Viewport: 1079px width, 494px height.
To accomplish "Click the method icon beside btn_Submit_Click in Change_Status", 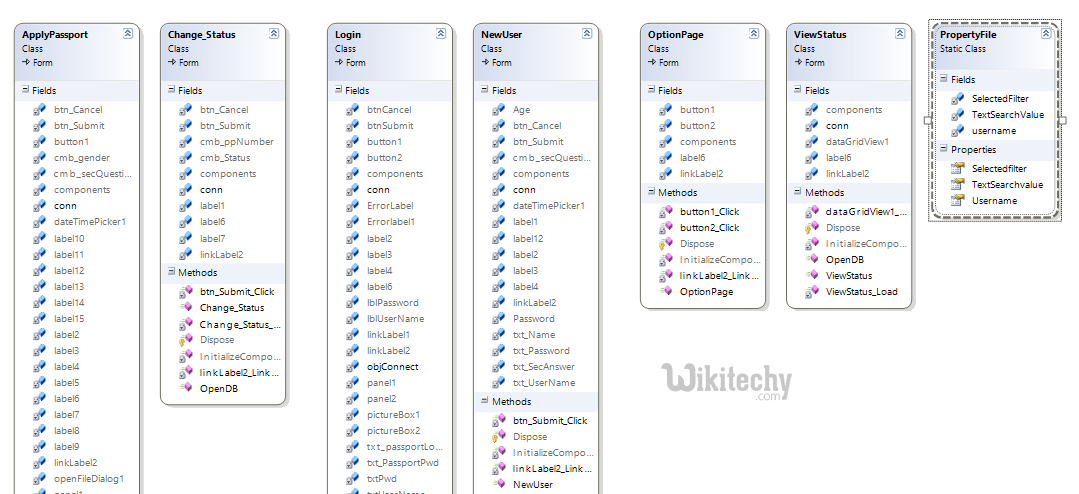I will click(185, 292).
